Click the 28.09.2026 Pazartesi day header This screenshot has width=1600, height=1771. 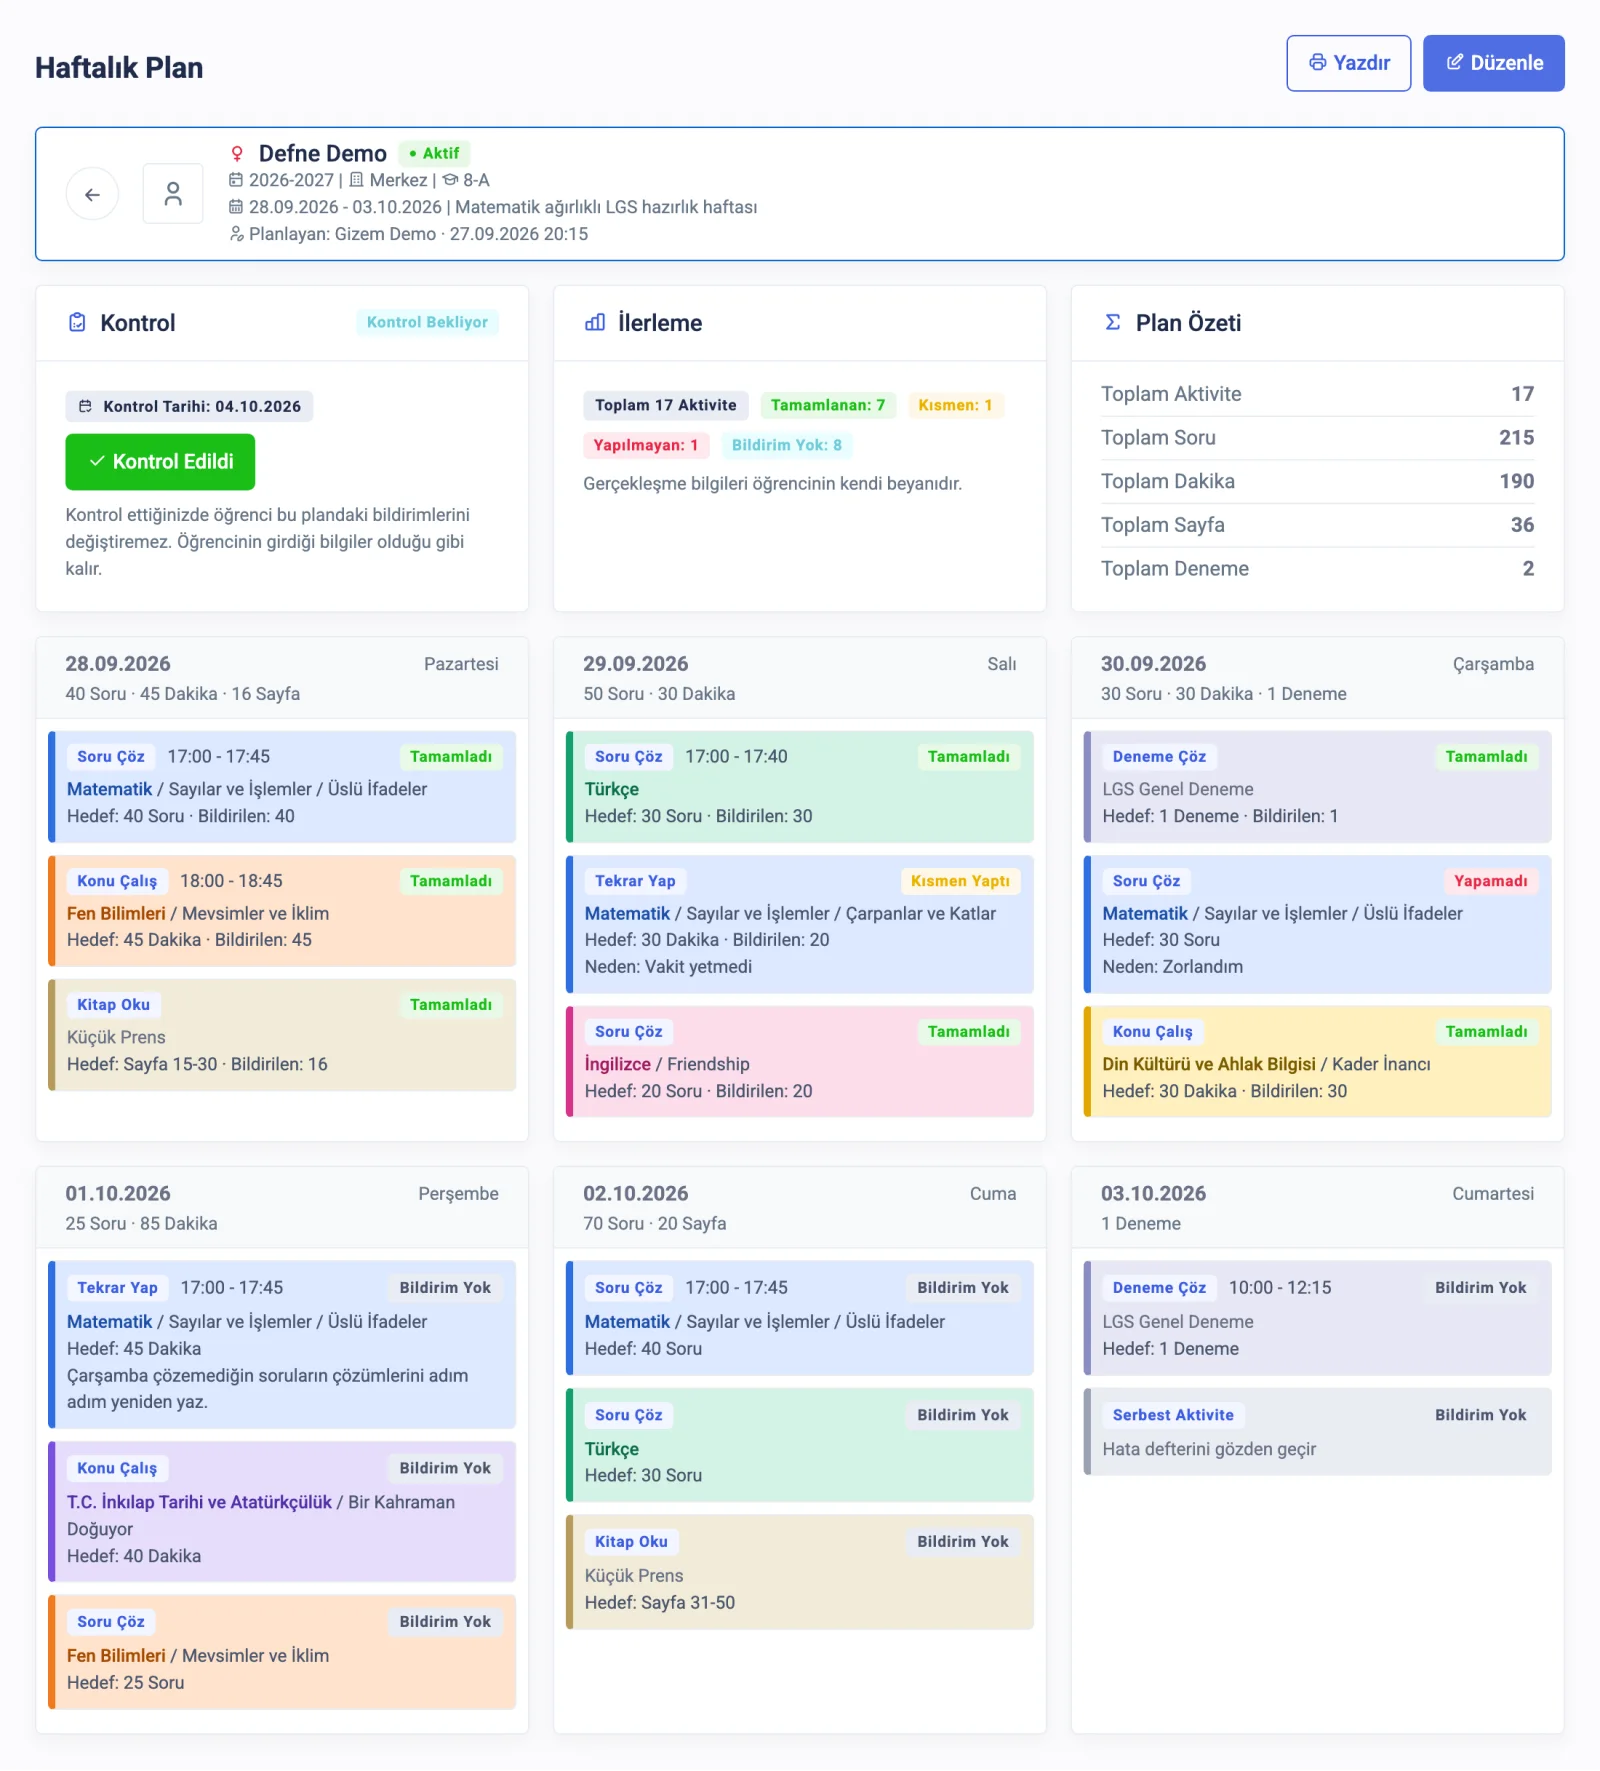pos(282,677)
